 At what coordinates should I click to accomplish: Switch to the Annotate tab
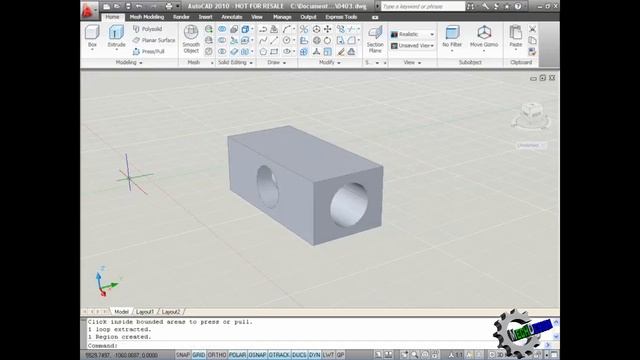pos(231,17)
